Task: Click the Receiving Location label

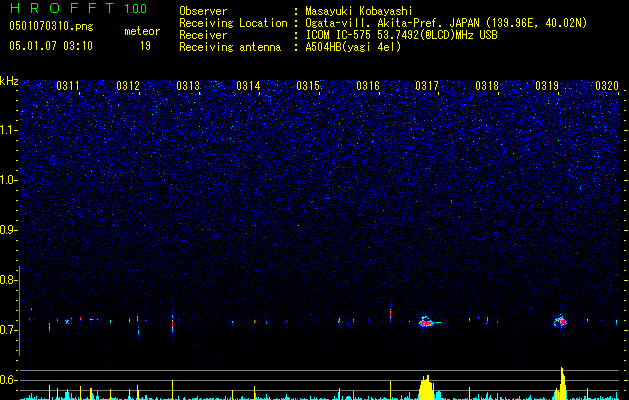Action: coord(233,23)
